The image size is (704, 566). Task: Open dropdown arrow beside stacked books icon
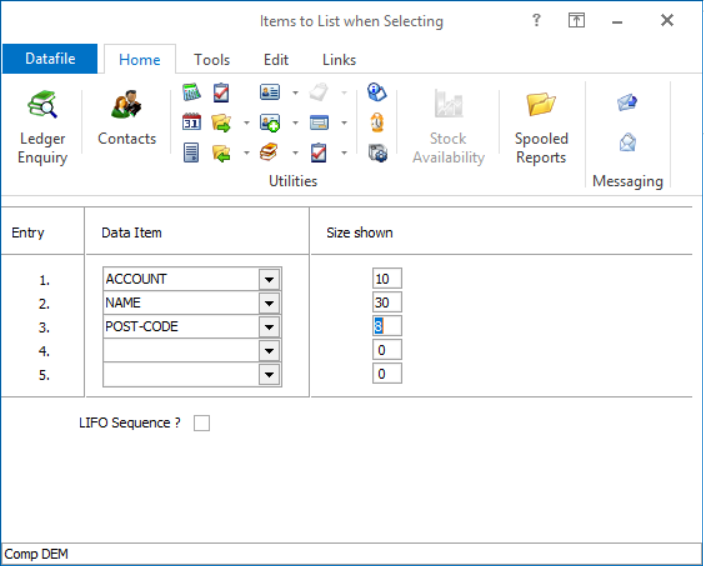tap(295, 153)
